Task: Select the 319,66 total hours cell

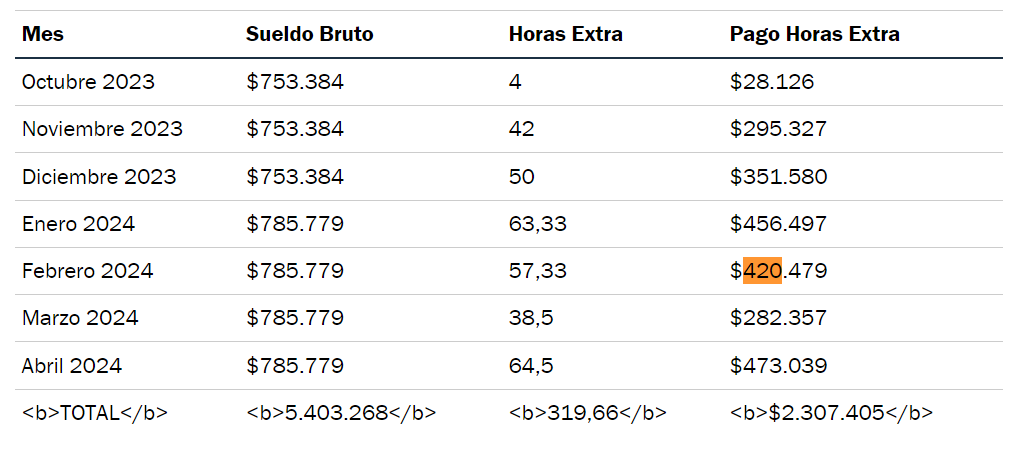Action: [x=587, y=413]
